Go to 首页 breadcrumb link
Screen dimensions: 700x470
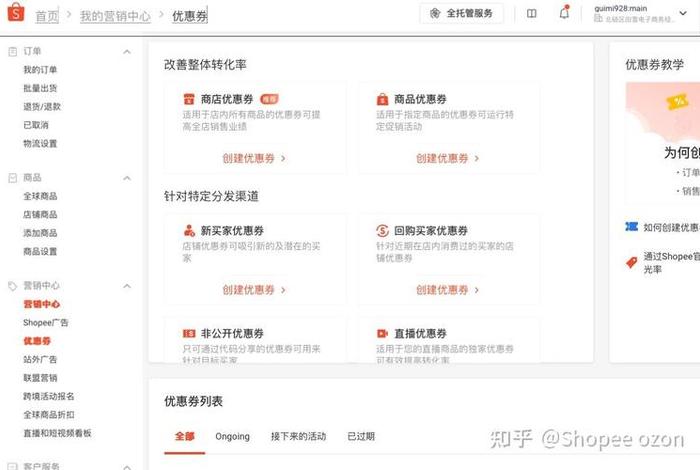47,17
